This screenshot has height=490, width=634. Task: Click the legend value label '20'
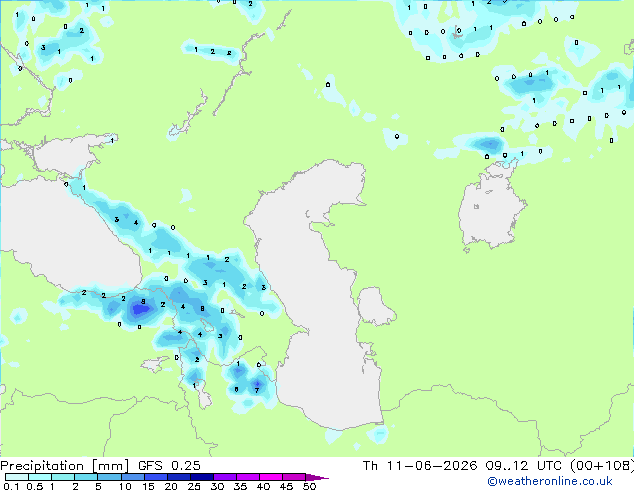(171, 486)
